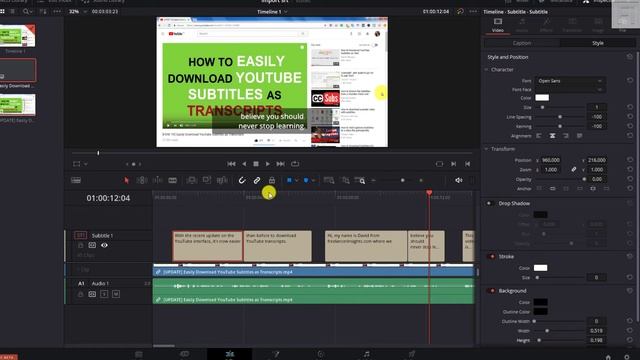Set alignment to left
The width and height of the screenshot is (640, 360).
click(539, 136)
